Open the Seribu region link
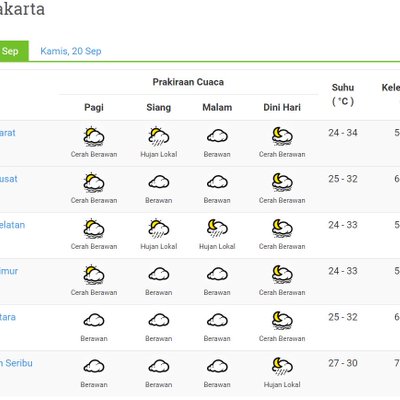 pos(16,363)
